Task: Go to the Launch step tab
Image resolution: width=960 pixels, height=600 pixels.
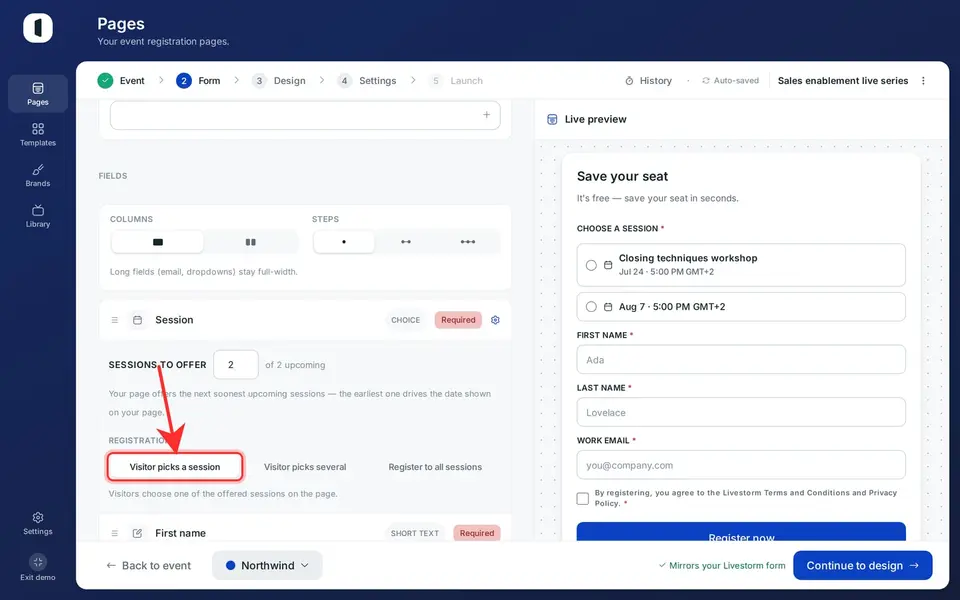Action: coord(456,81)
